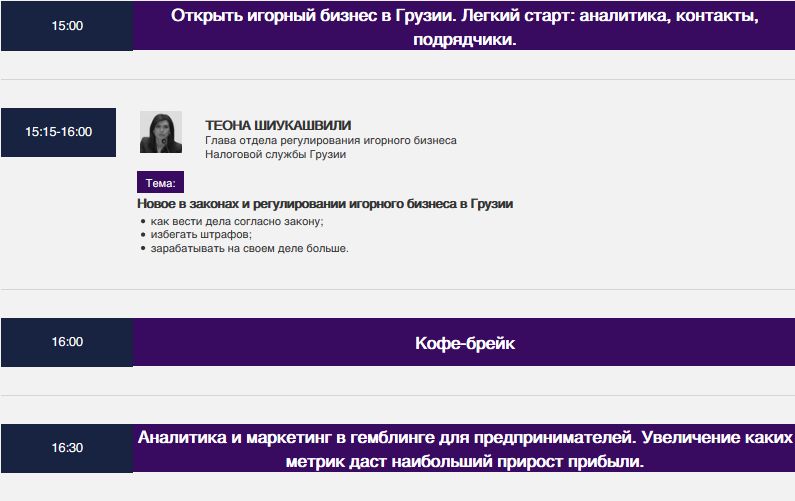Open the analytics and marketing session header
The height and width of the screenshot is (501, 795).
click(x=464, y=448)
